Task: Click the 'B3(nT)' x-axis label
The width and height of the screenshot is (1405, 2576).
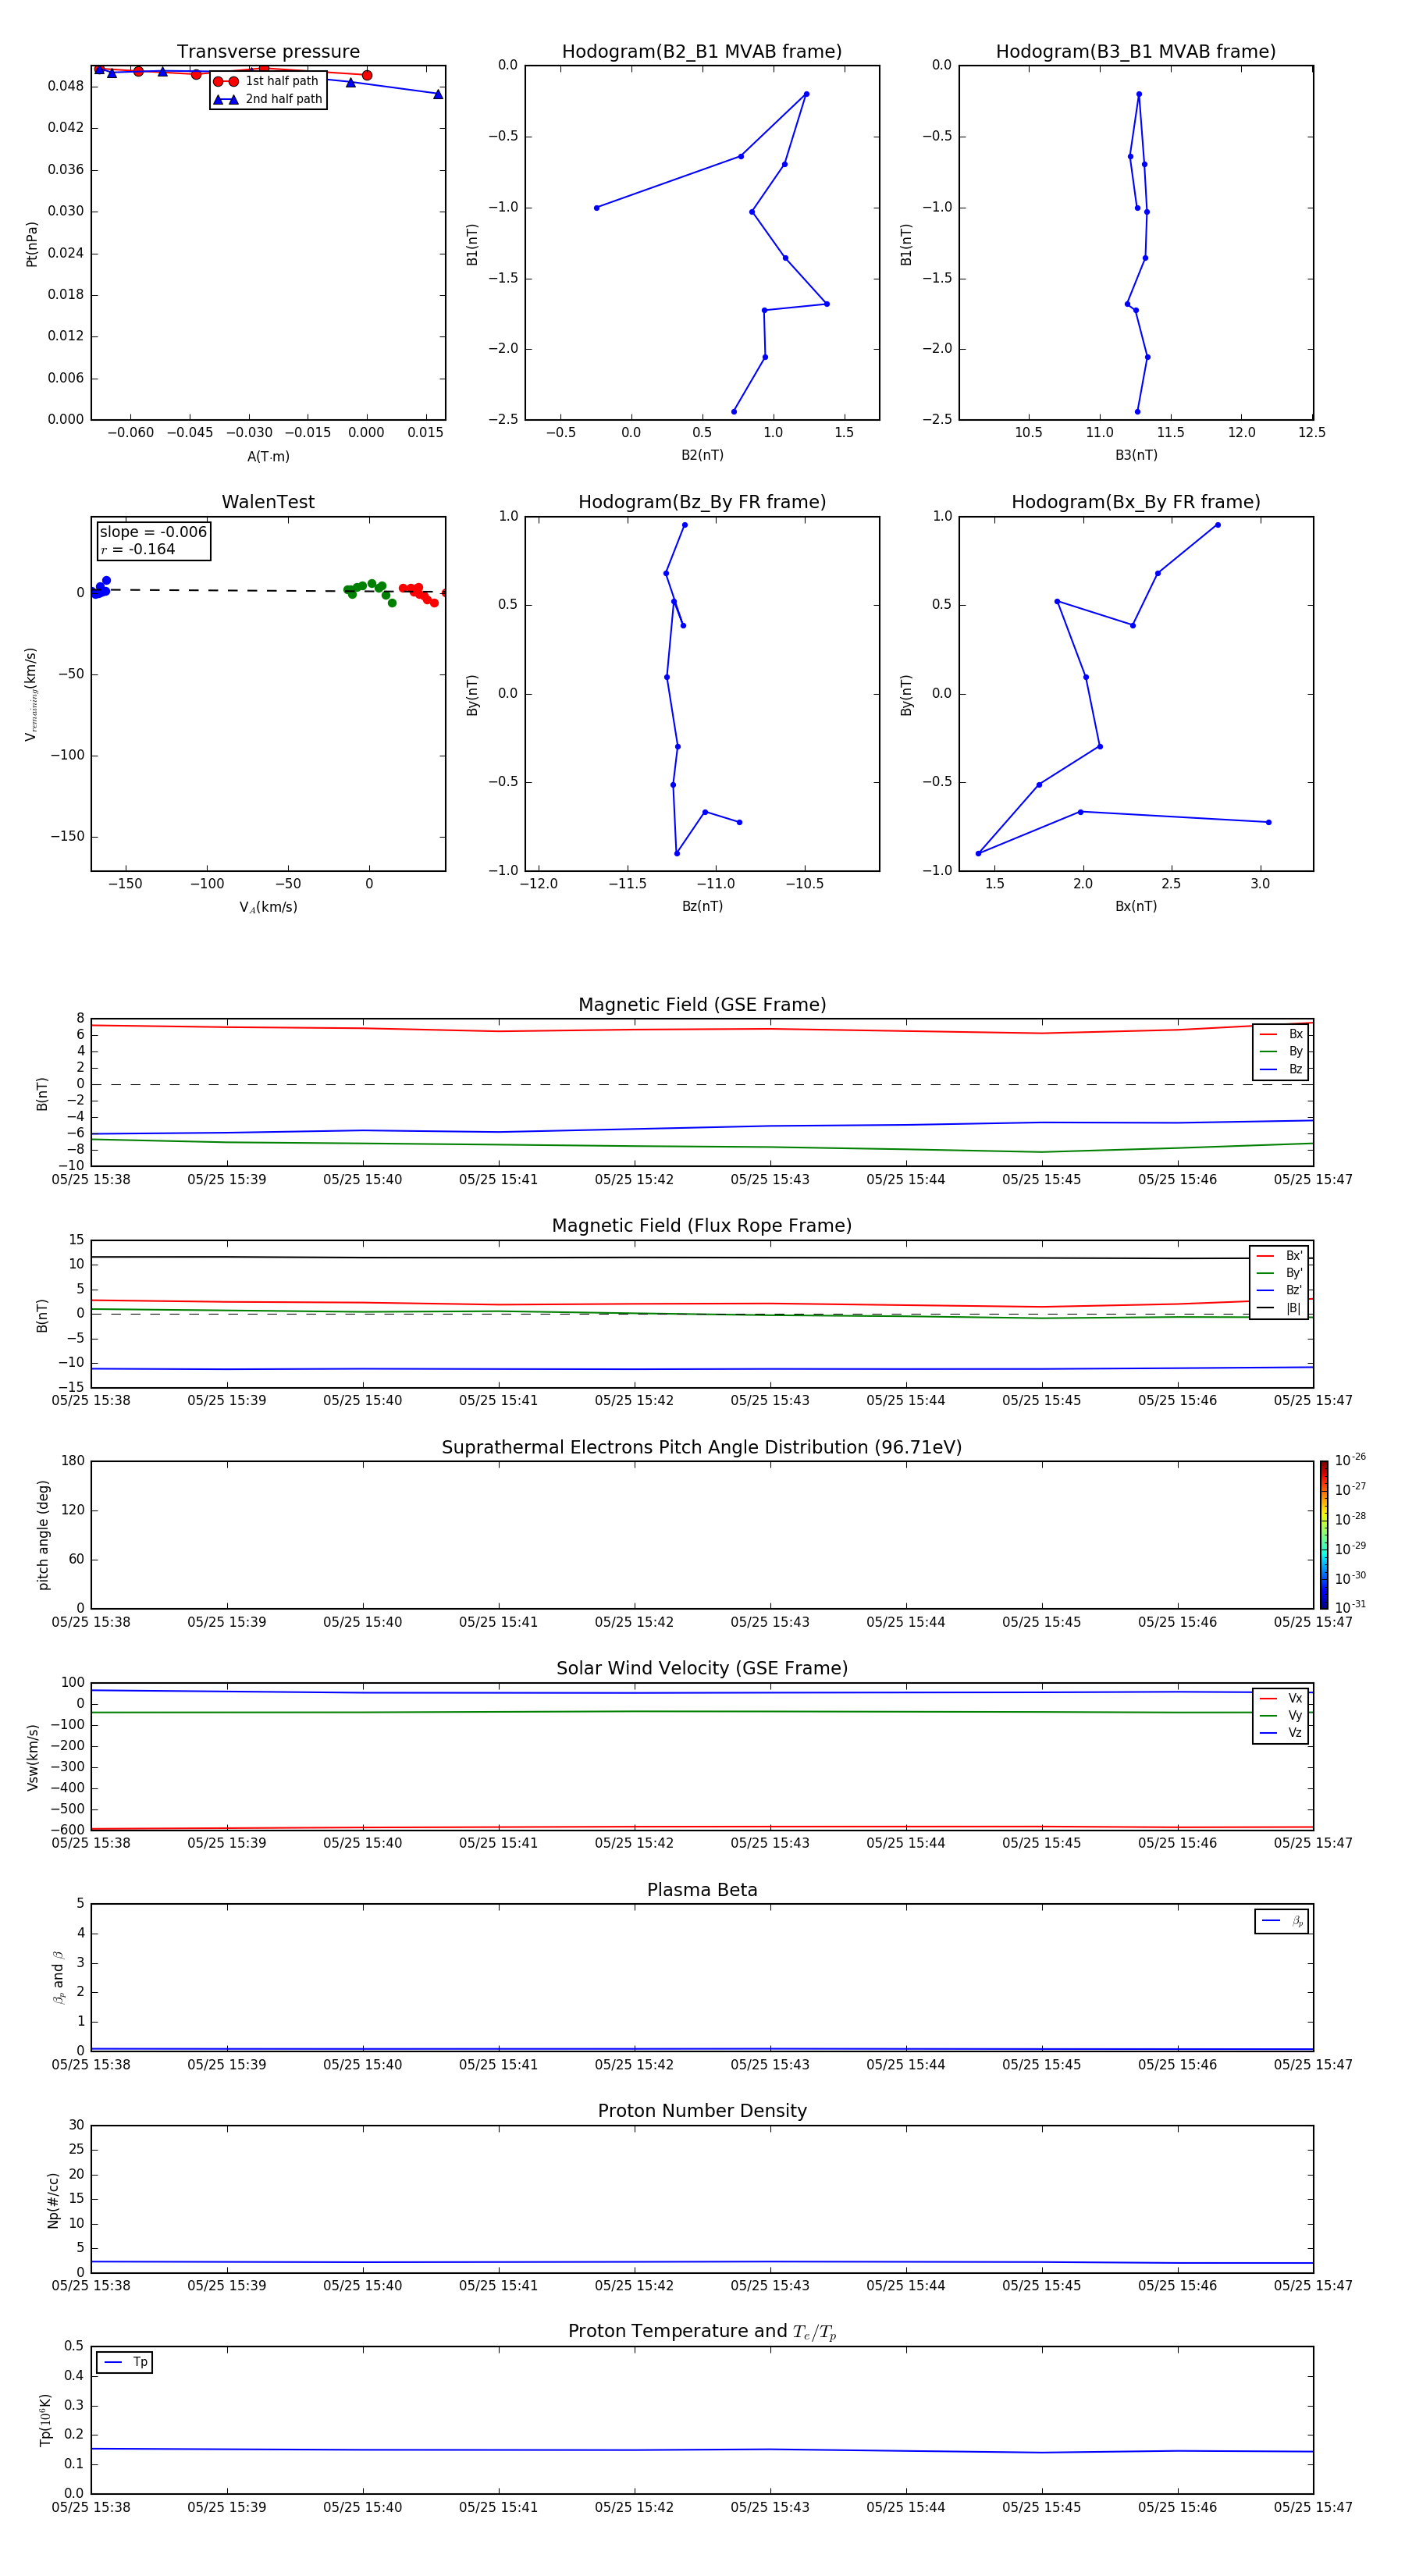Action: (x=1136, y=455)
